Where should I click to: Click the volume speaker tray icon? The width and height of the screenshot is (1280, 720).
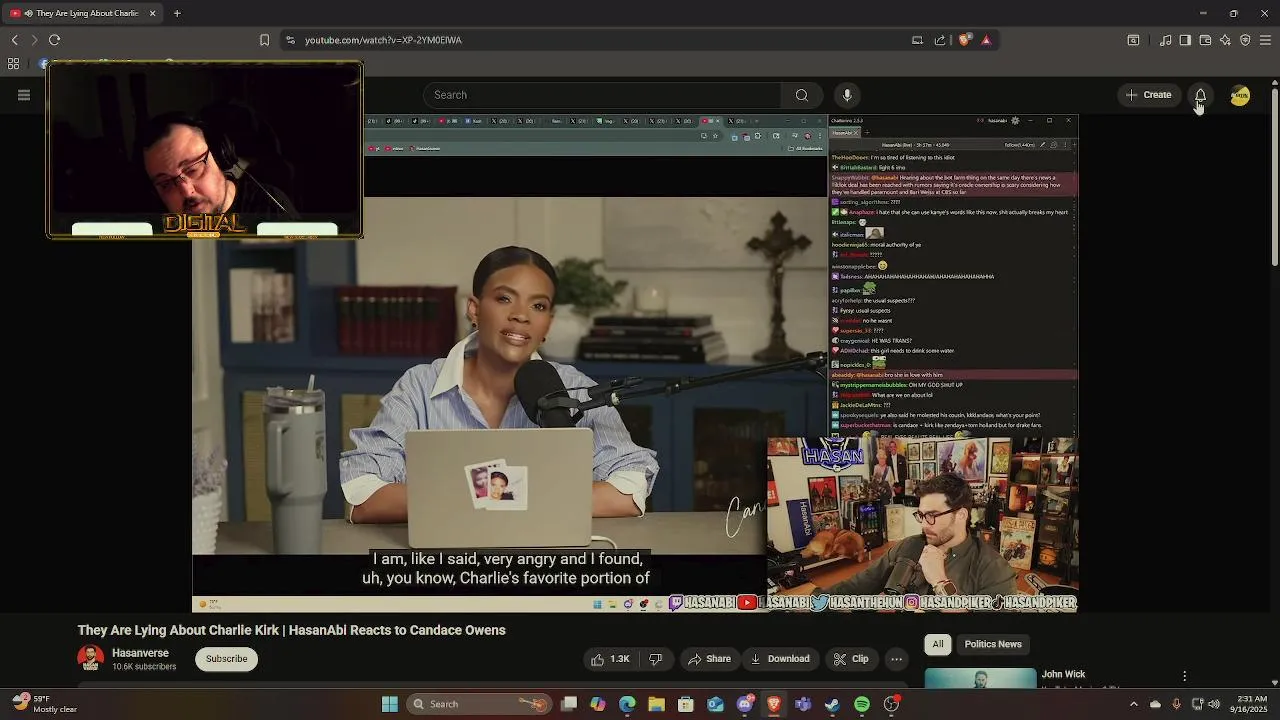(x=1215, y=704)
